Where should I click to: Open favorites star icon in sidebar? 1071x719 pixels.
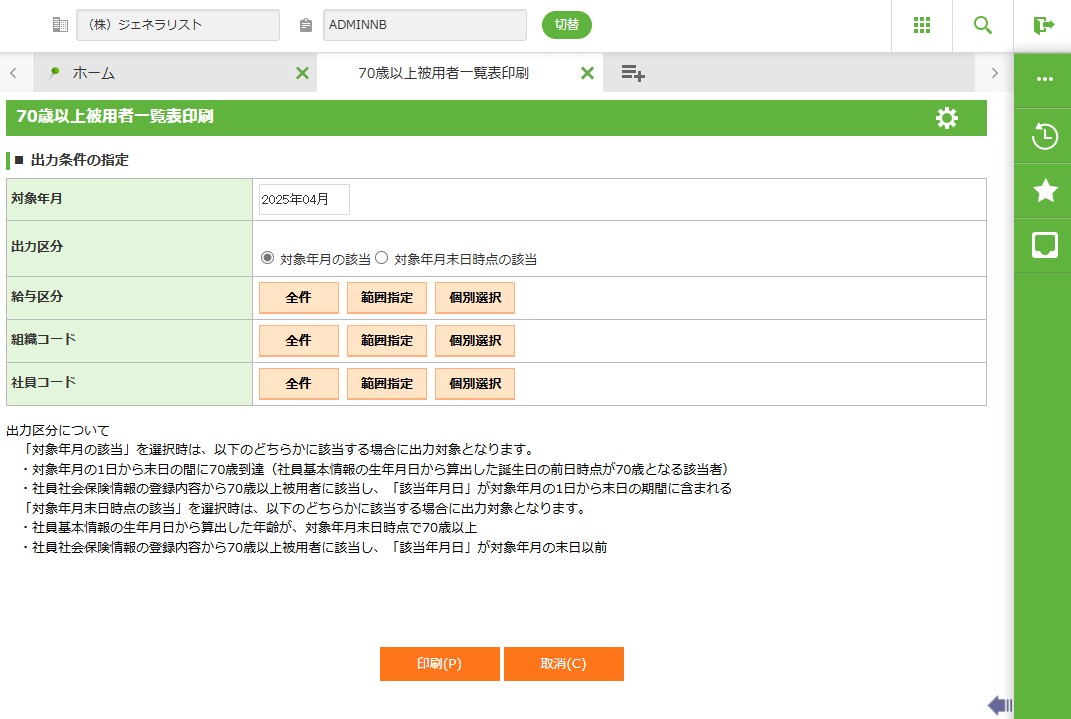click(1044, 190)
